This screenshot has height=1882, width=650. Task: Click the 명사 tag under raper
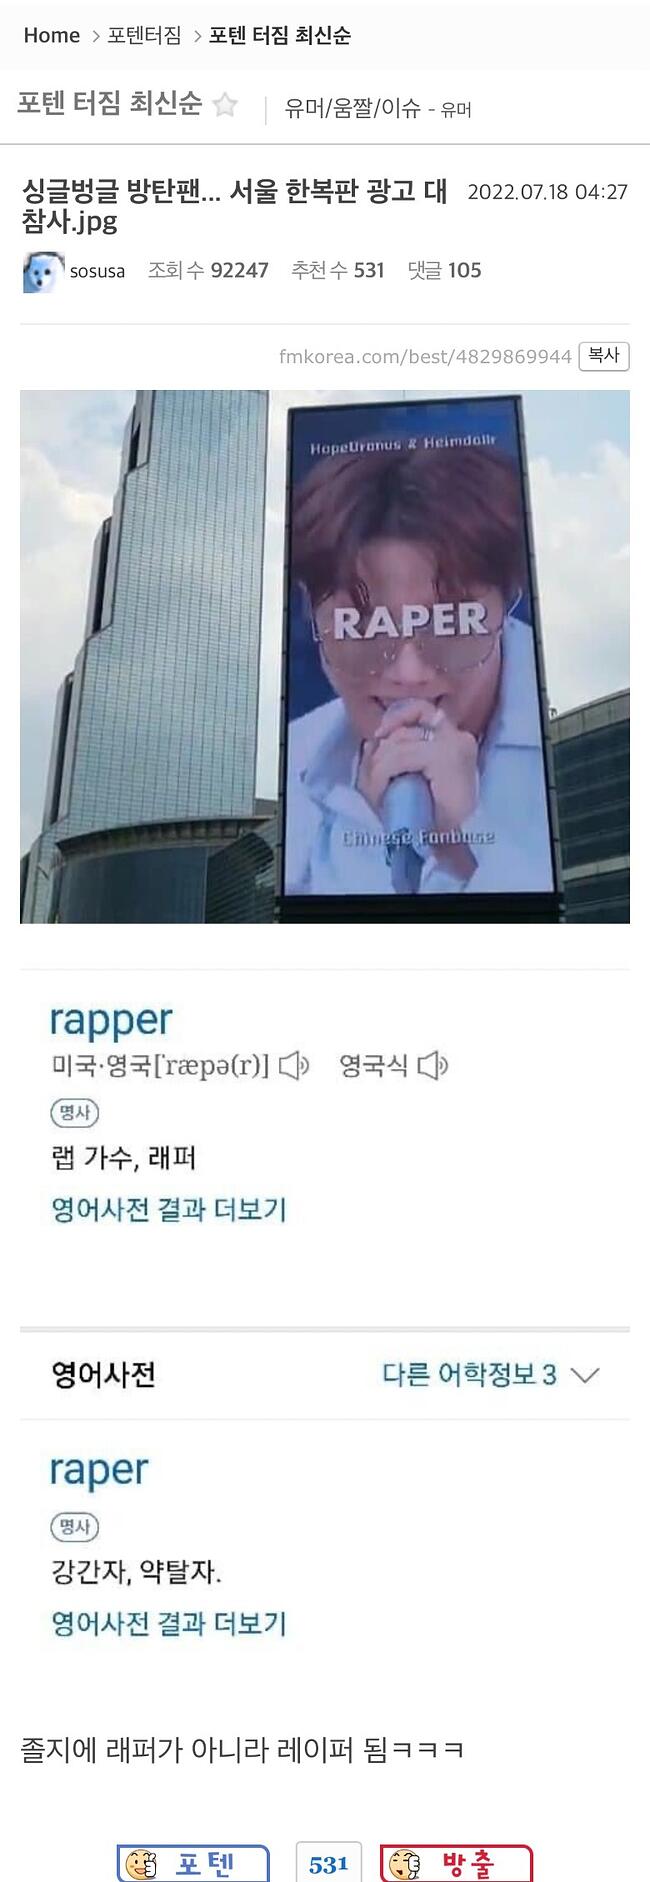point(75,1527)
